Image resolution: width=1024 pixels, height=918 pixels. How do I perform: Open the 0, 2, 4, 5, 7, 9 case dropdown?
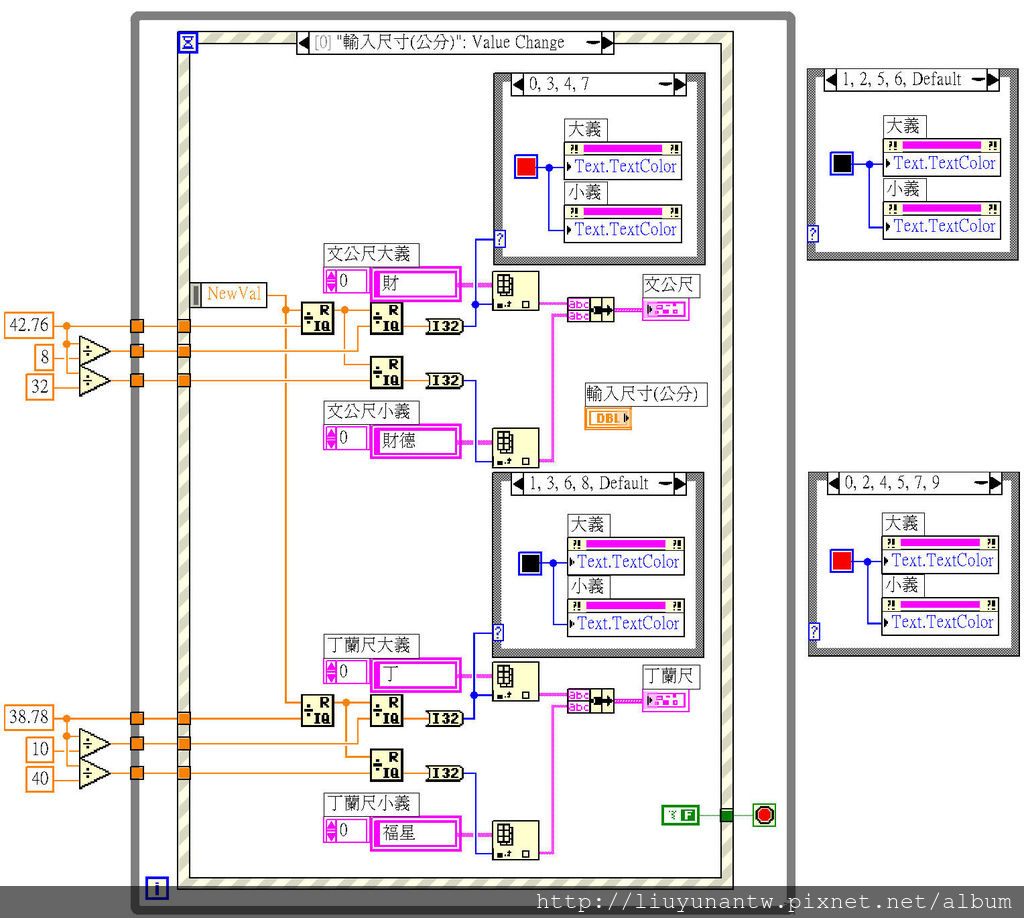tap(981, 483)
